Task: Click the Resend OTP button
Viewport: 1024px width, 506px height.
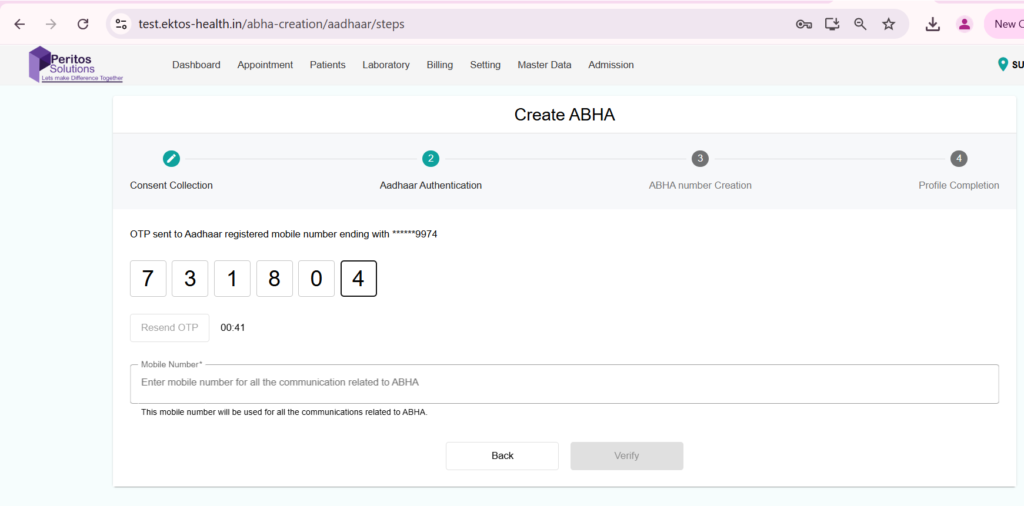Action: (170, 328)
